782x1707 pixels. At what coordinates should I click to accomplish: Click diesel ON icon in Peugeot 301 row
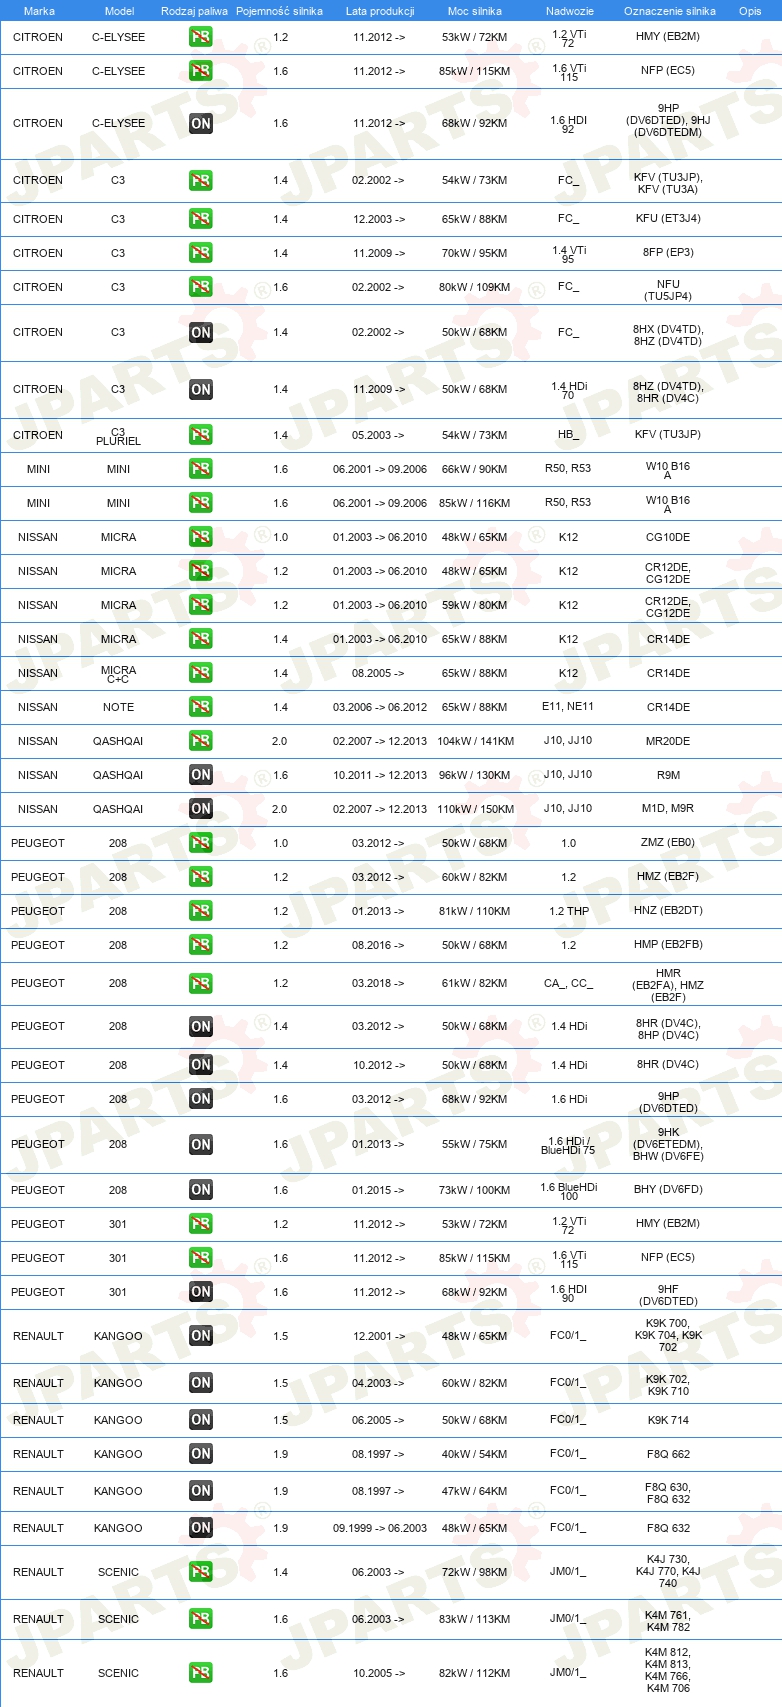[x=201, y=1292]
